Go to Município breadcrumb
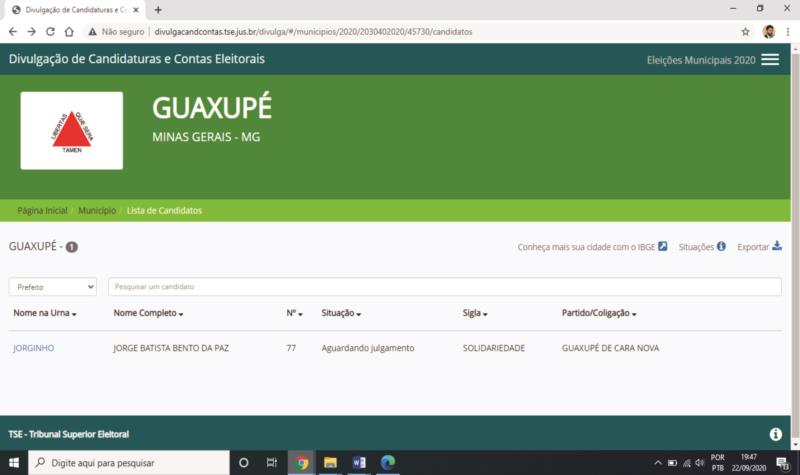Image resolution: width=800 pixels, height=475 pixels. point(97,211)
